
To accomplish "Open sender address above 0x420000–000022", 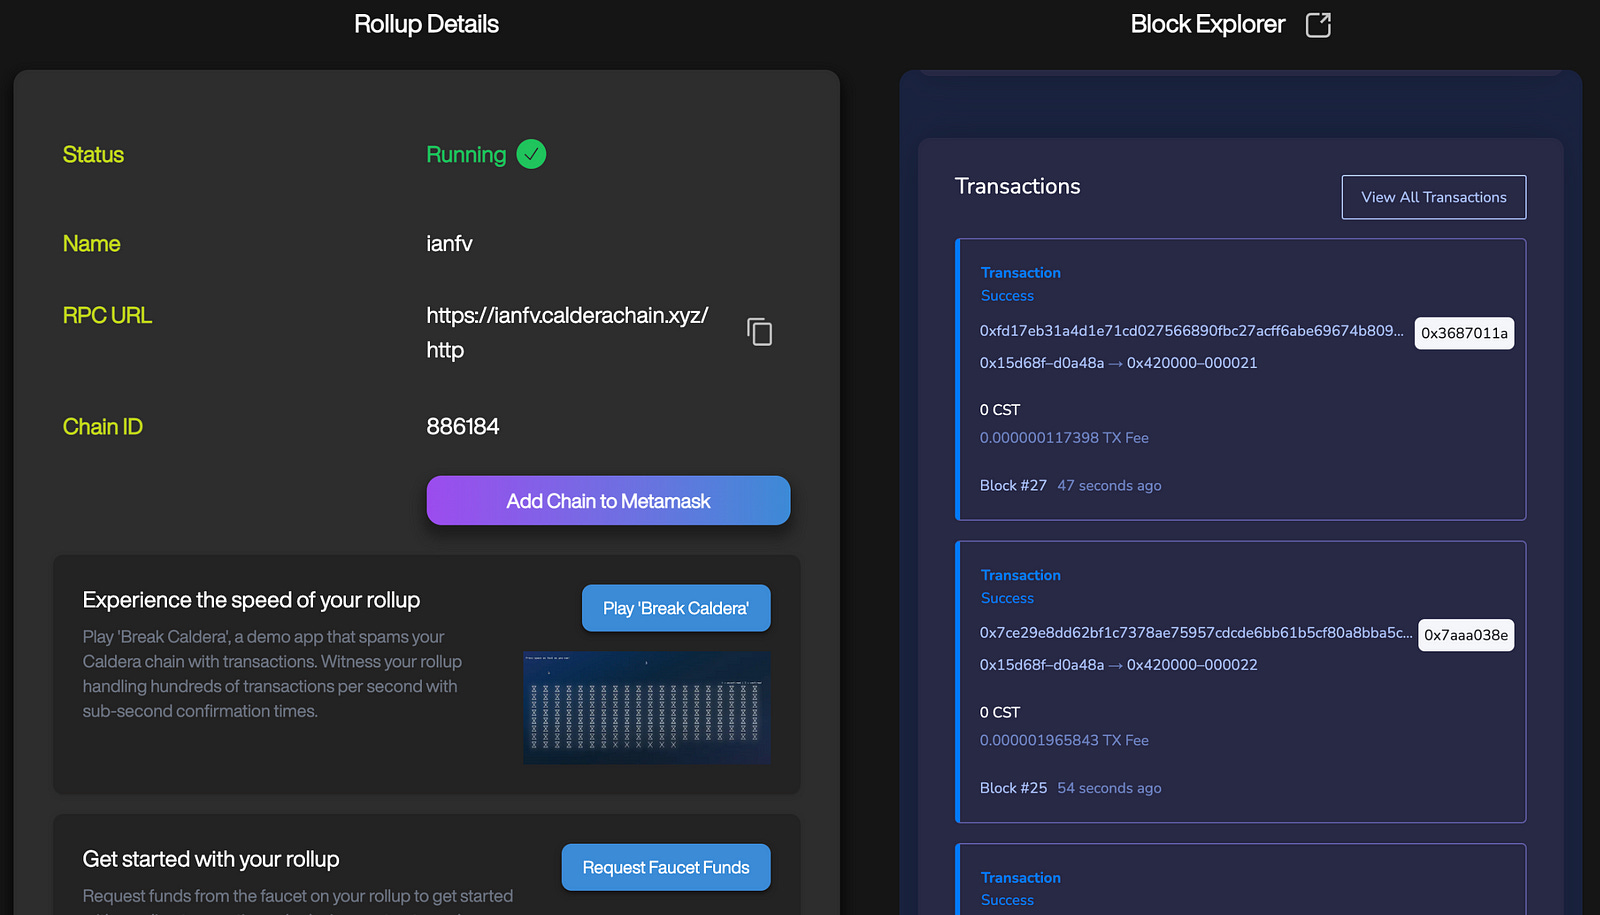I will (1041, 665).
